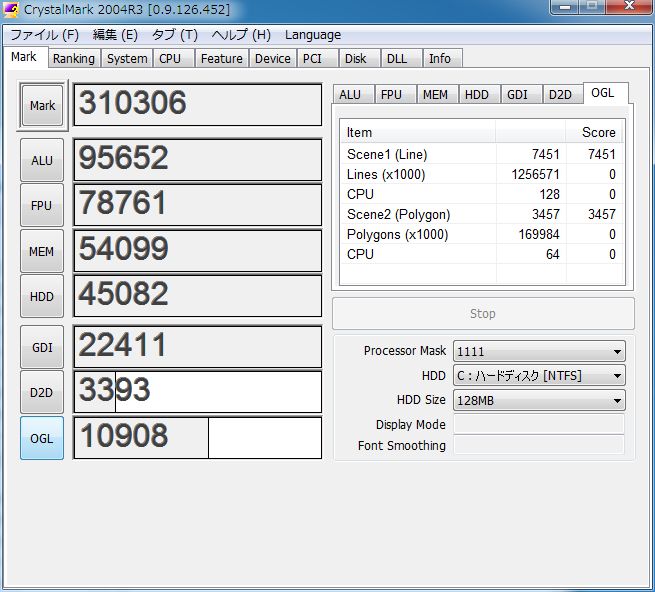Click the GDI benchmark button
The image size is (655, 592).
pyautogui.click(x=42, y=347)
